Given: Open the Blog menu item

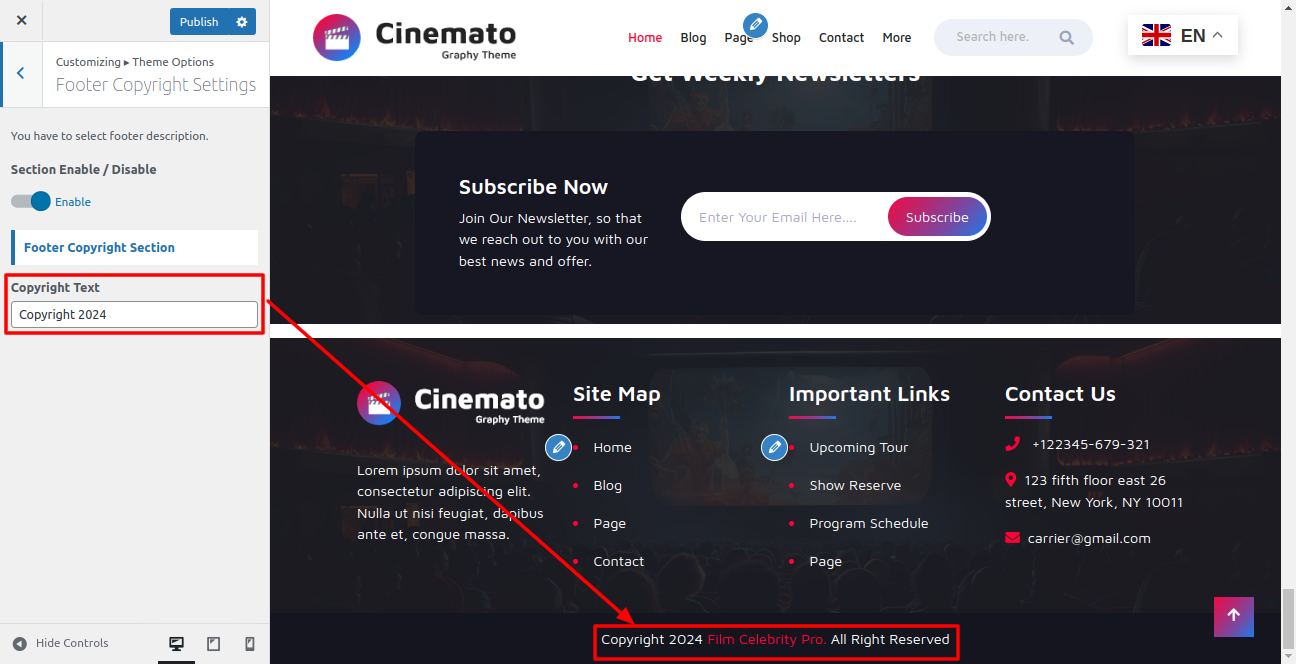Looking at the screenshot, I should pos(693,38).
